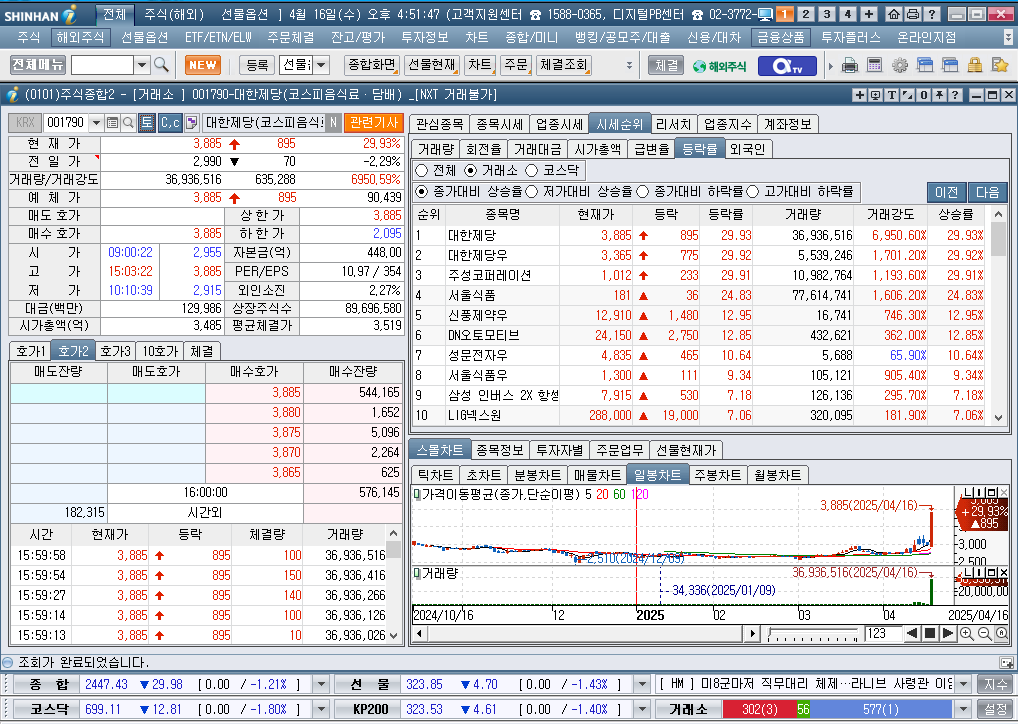Click the 지수 button at bottom right
Image resolution: width=1018 pixels, height=724 pixels.
995,684
